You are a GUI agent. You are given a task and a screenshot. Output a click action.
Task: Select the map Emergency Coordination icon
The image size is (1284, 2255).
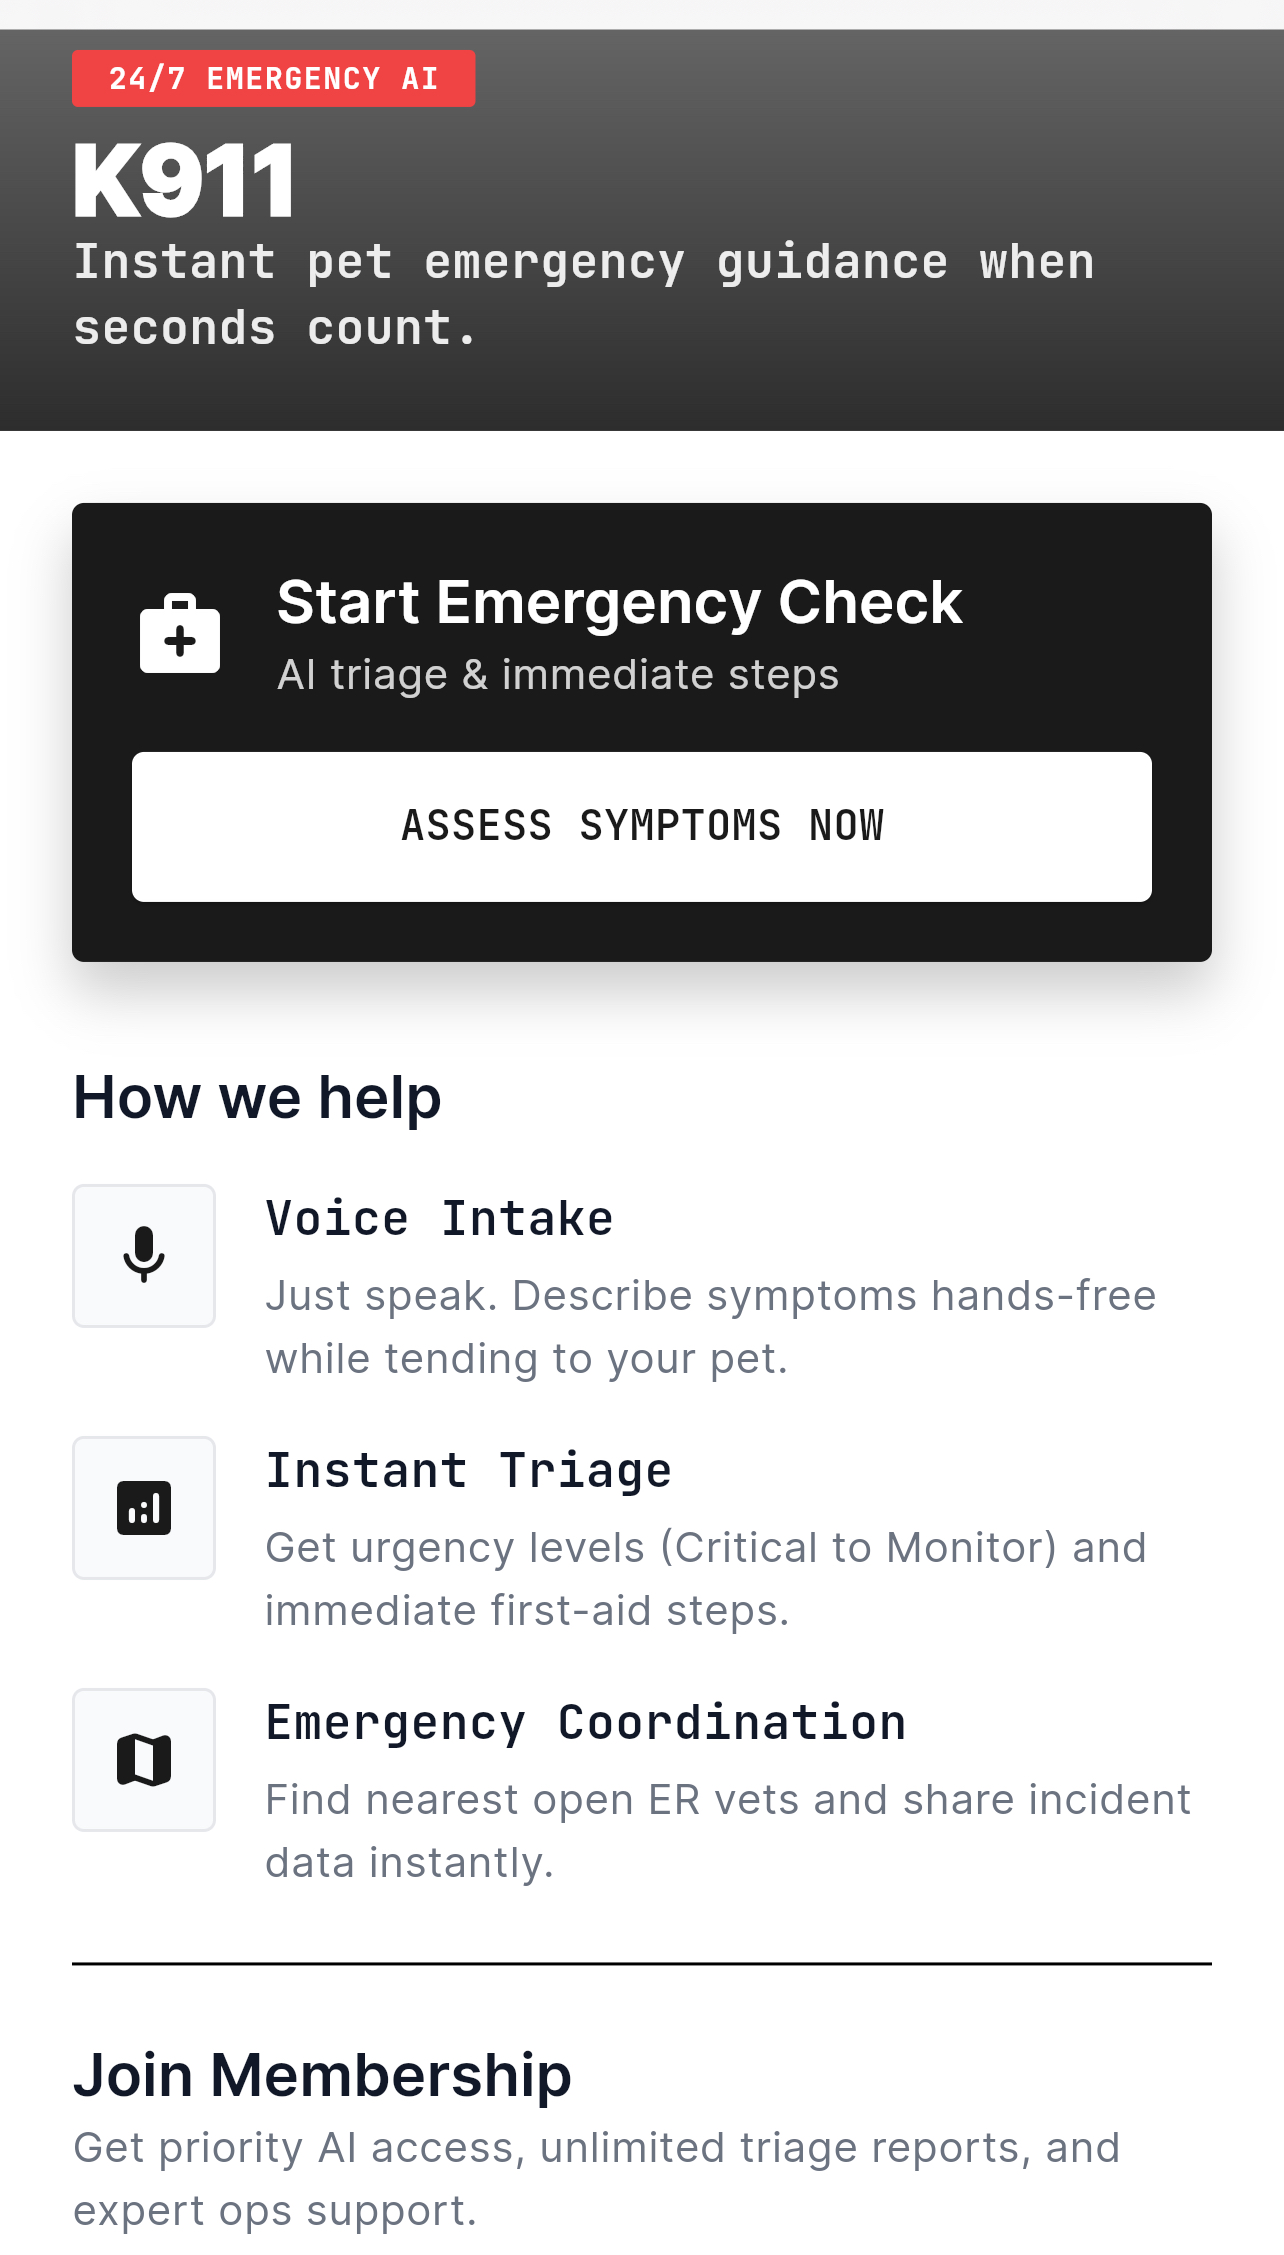143,1760
